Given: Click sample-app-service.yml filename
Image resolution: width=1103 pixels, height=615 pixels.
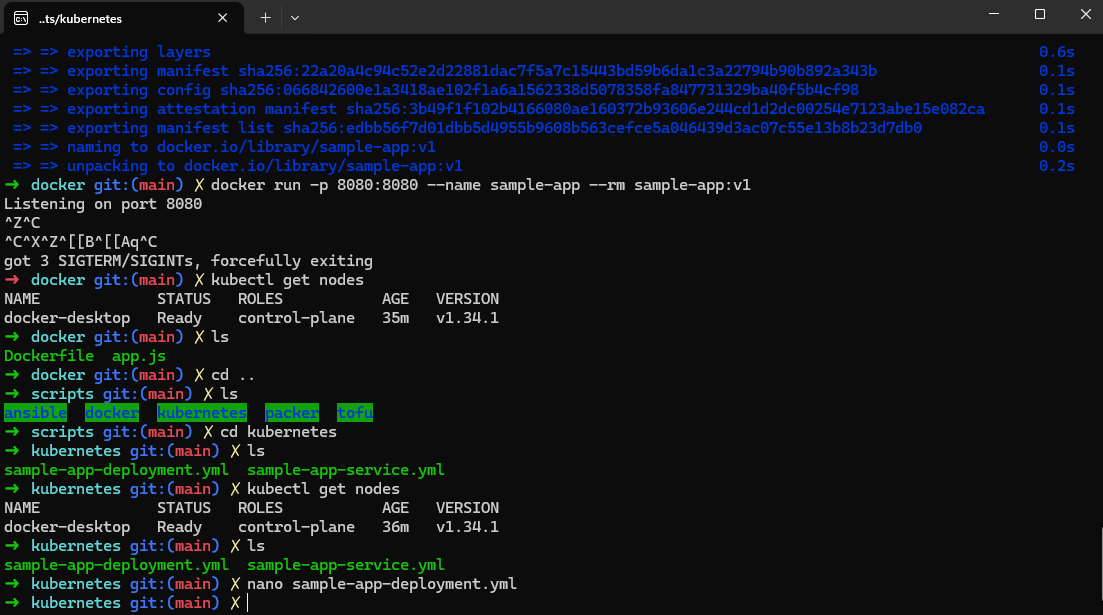Looking at the screenshot, I should coord(344,564).
